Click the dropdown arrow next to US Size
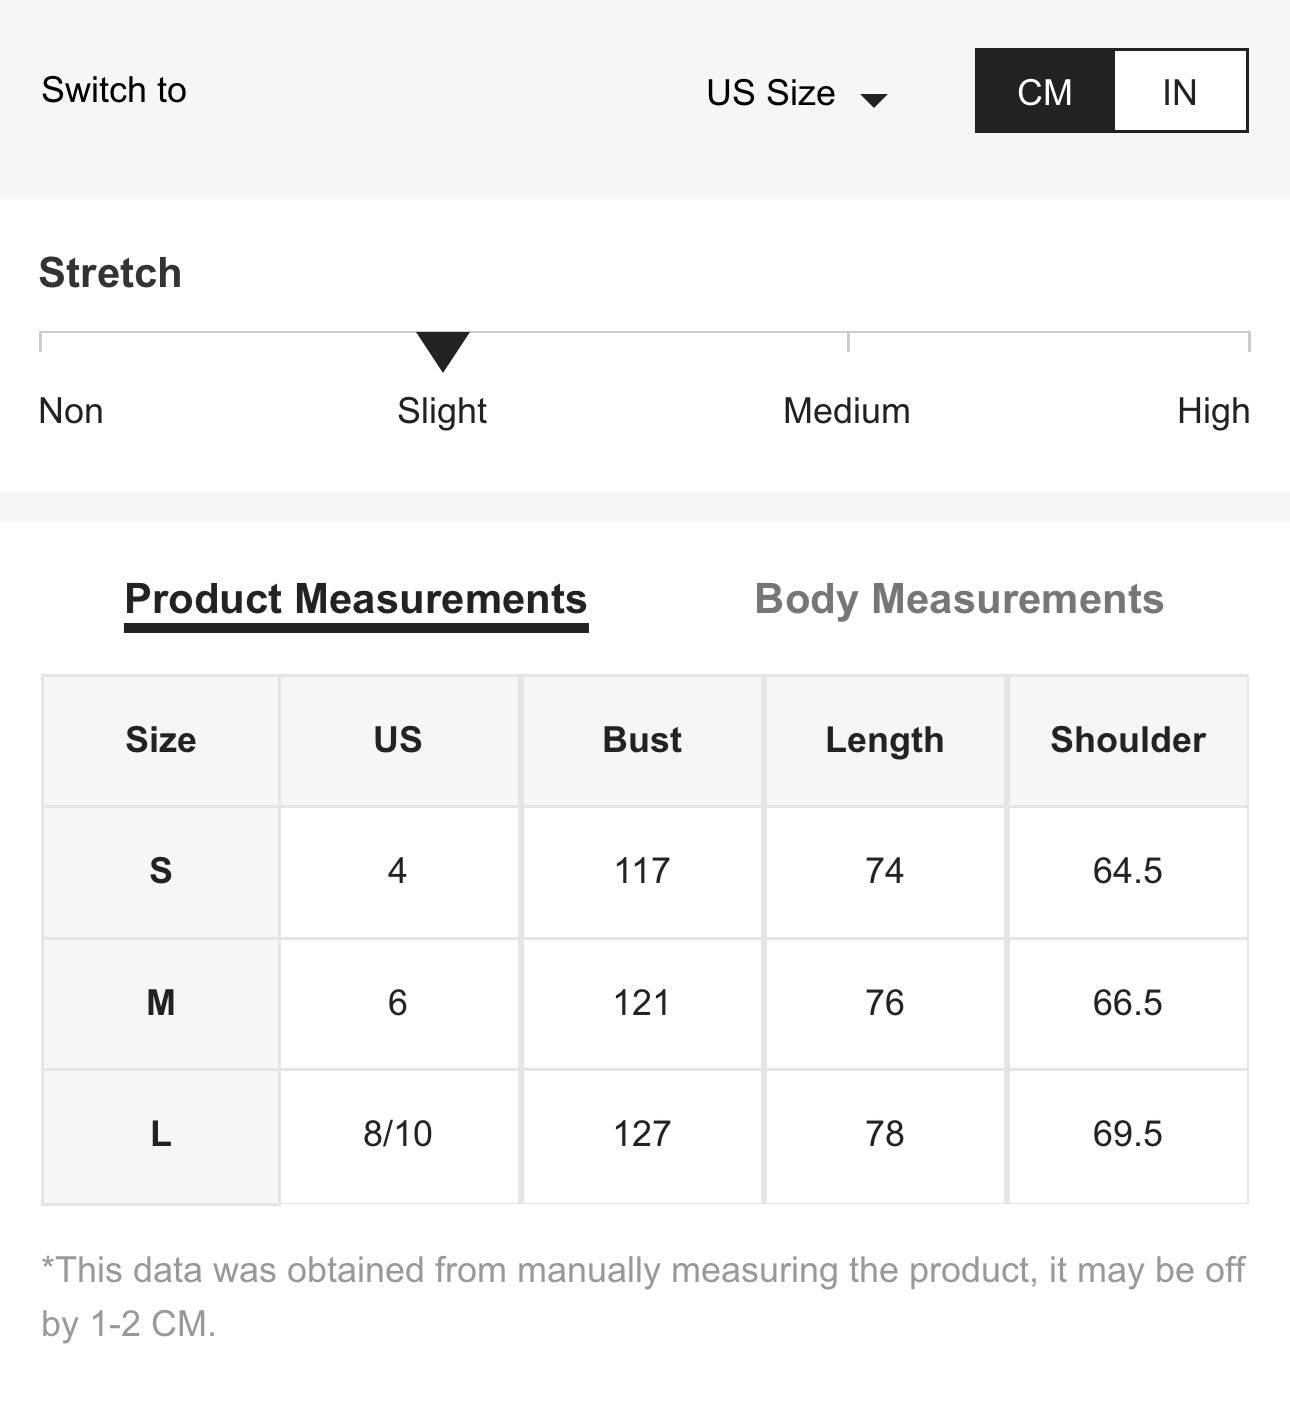1290x1418 pixels. (874, 99)
